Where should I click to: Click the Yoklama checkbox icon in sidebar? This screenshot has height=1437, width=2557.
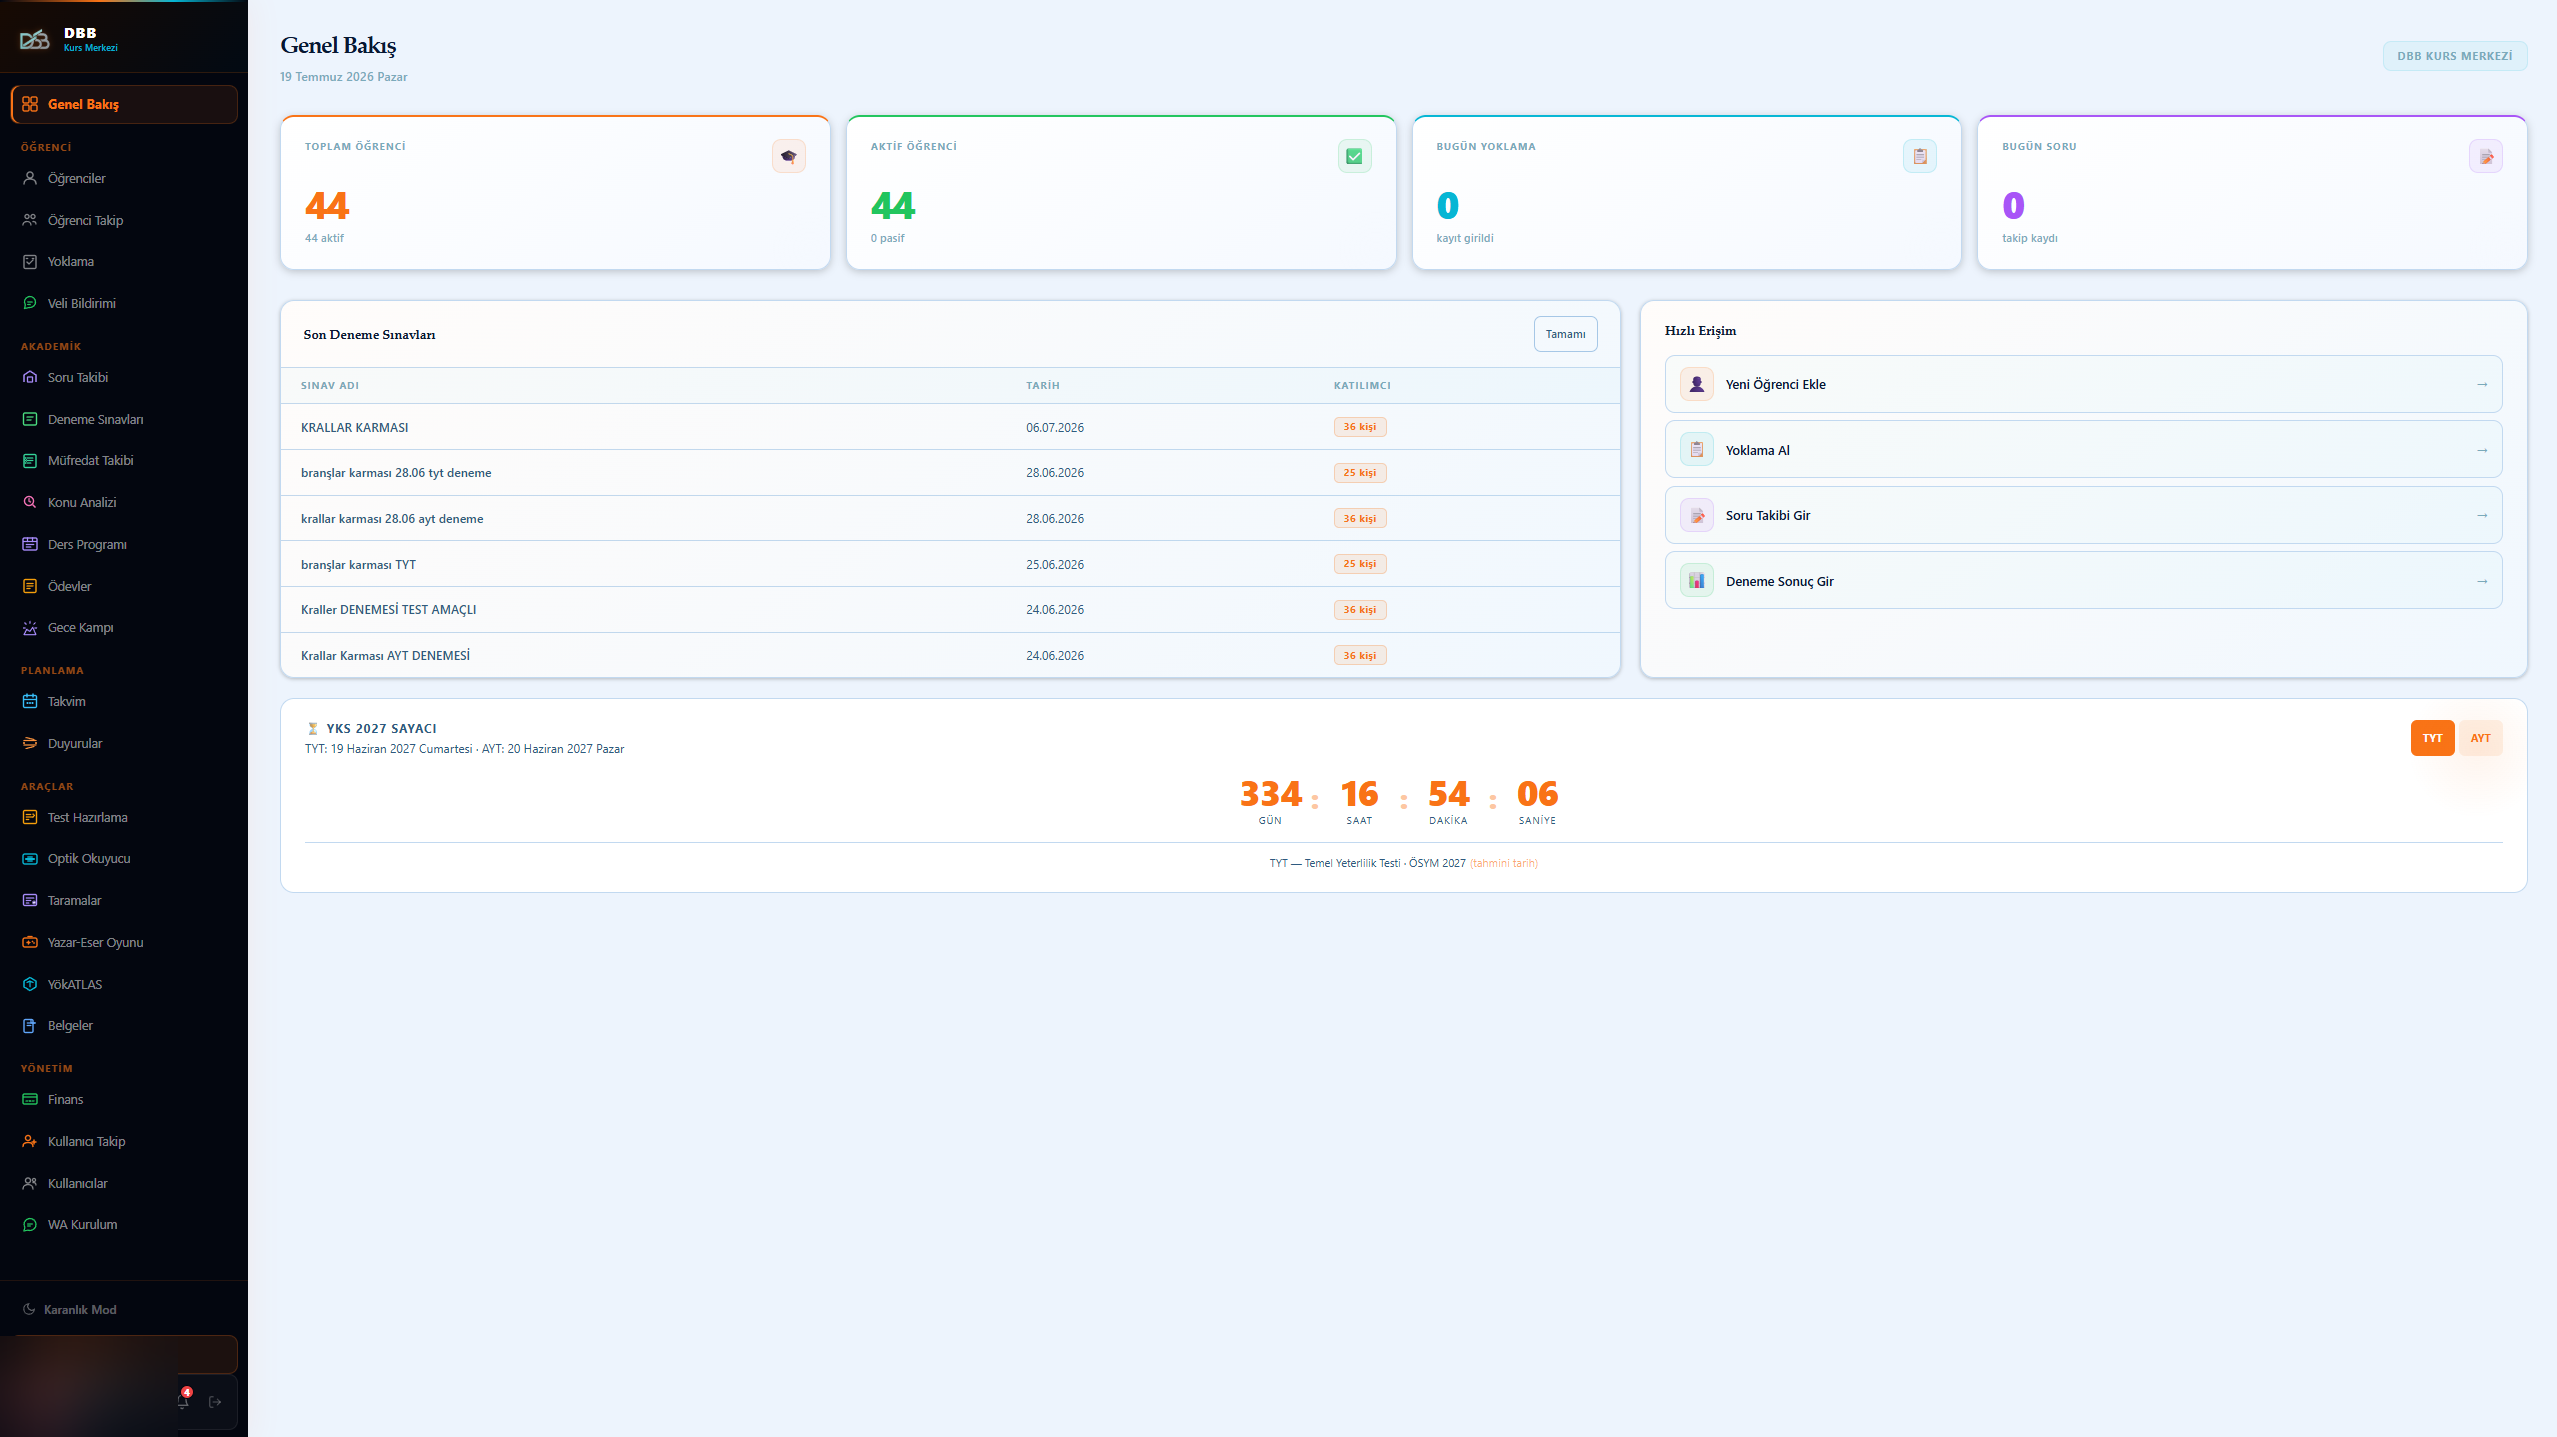click(30, 261)
